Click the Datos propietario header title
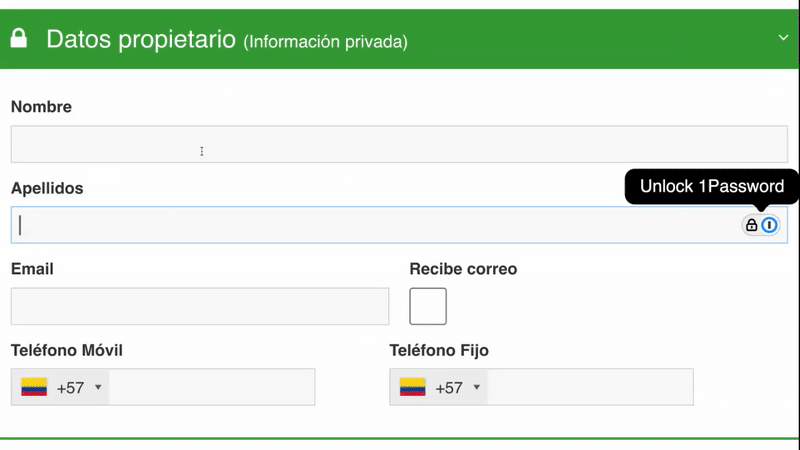 tap(140, 39)
